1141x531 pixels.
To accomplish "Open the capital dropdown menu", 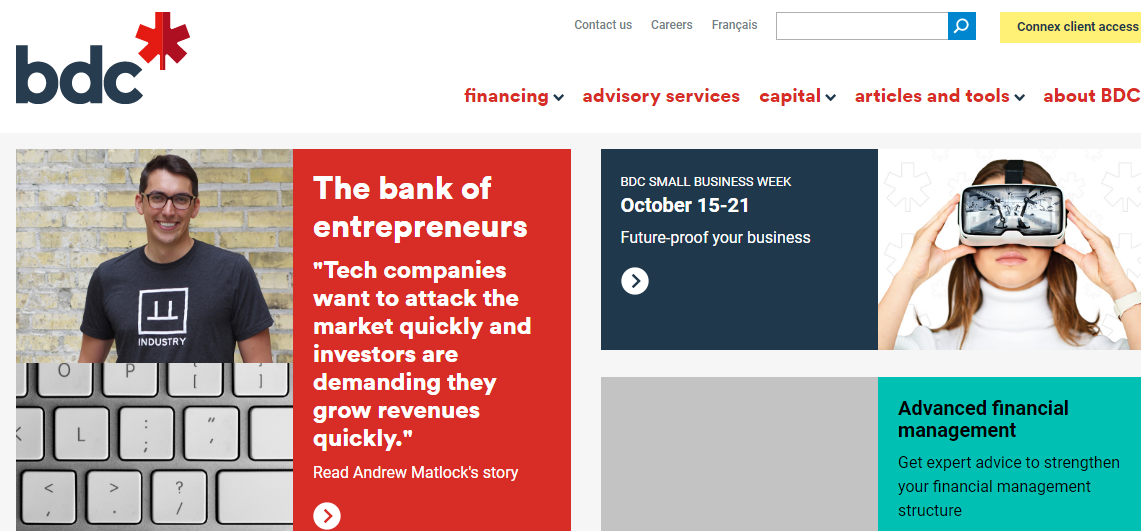I will tap(797, 96).
